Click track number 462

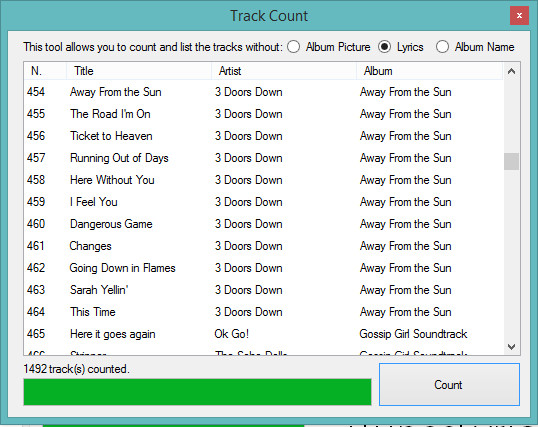(36, 268)
